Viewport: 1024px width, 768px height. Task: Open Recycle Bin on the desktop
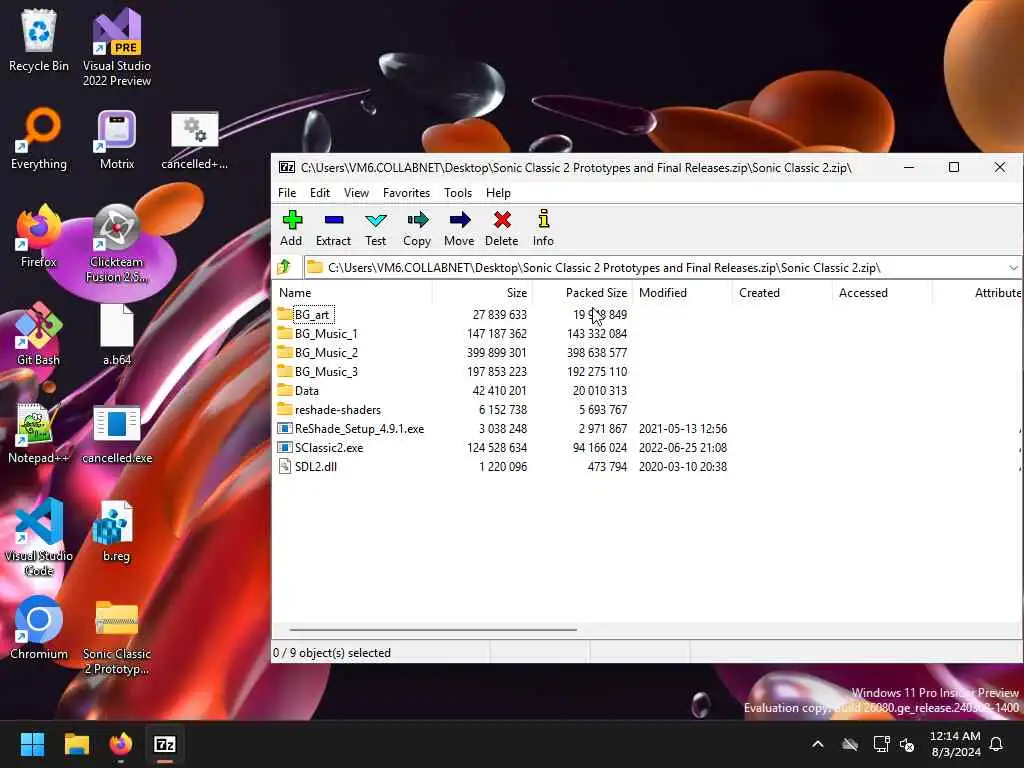coord(39,40)
